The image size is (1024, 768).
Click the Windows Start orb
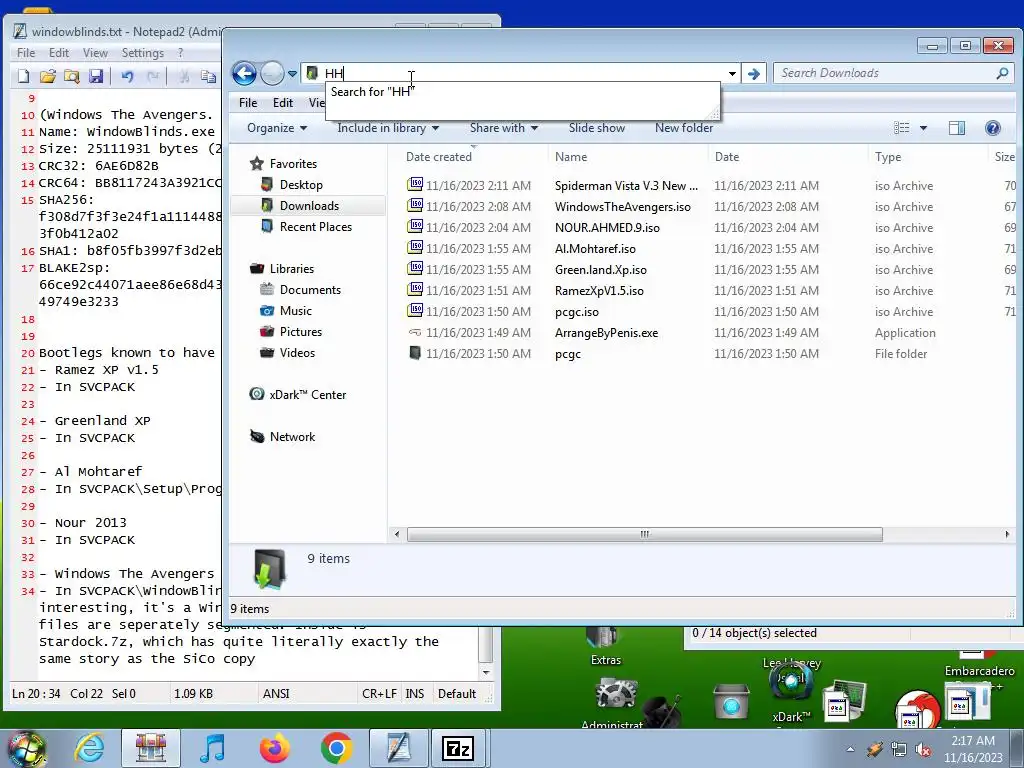tap(26, 749)
